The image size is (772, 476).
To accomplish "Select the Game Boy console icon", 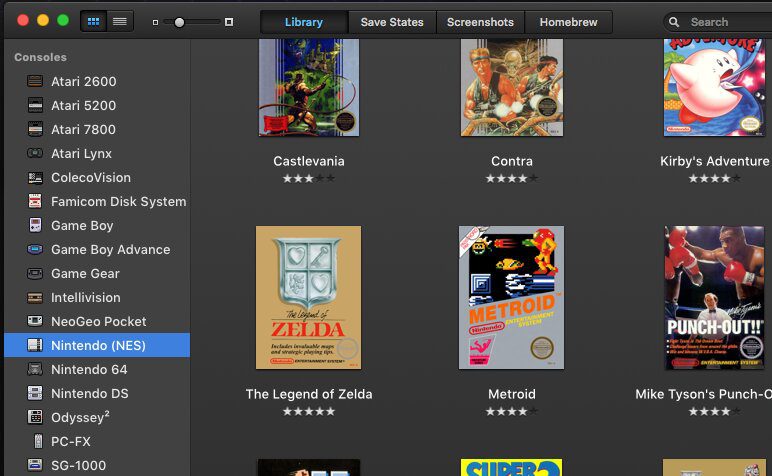I will [35, 225].
